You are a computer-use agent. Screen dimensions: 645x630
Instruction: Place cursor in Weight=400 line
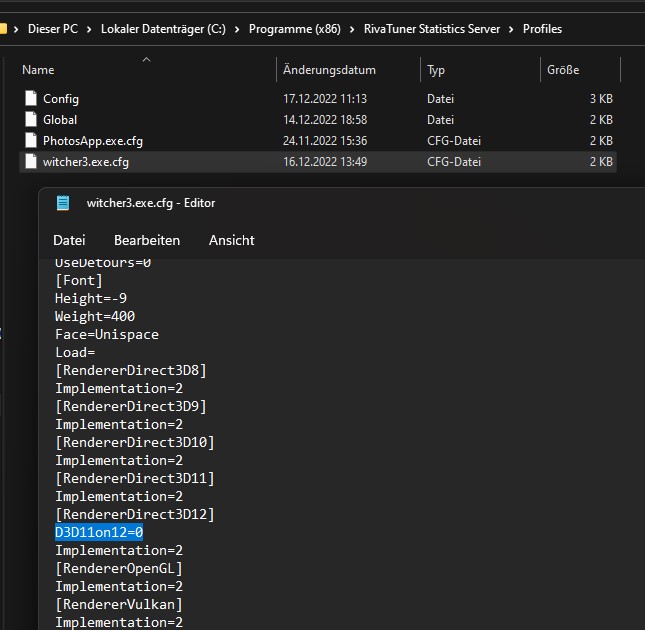click(95, 316)
